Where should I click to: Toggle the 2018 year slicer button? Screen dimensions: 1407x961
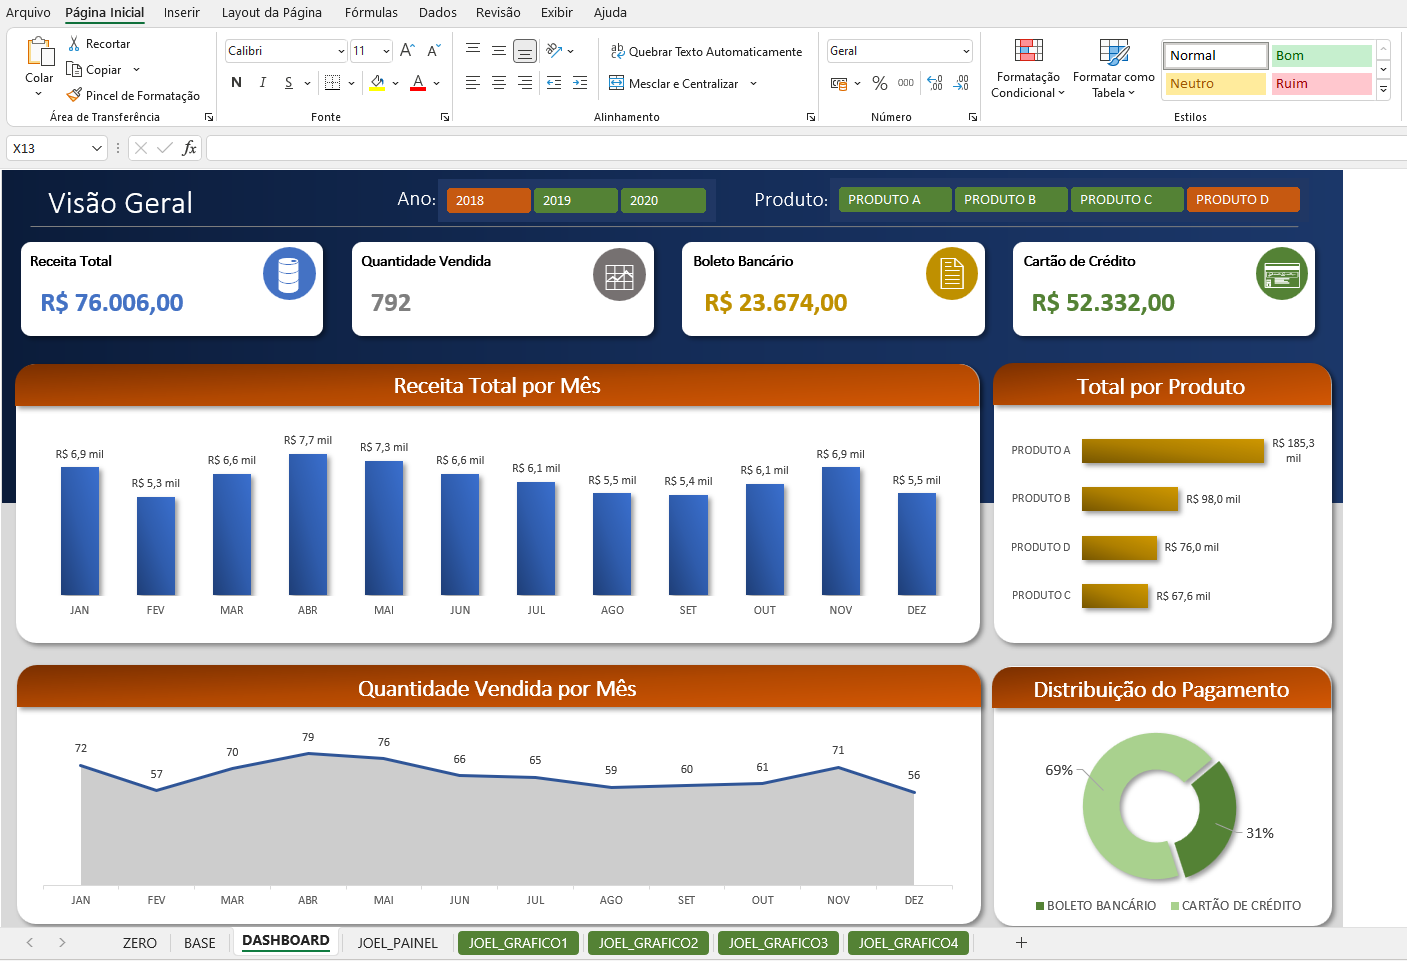488,200
